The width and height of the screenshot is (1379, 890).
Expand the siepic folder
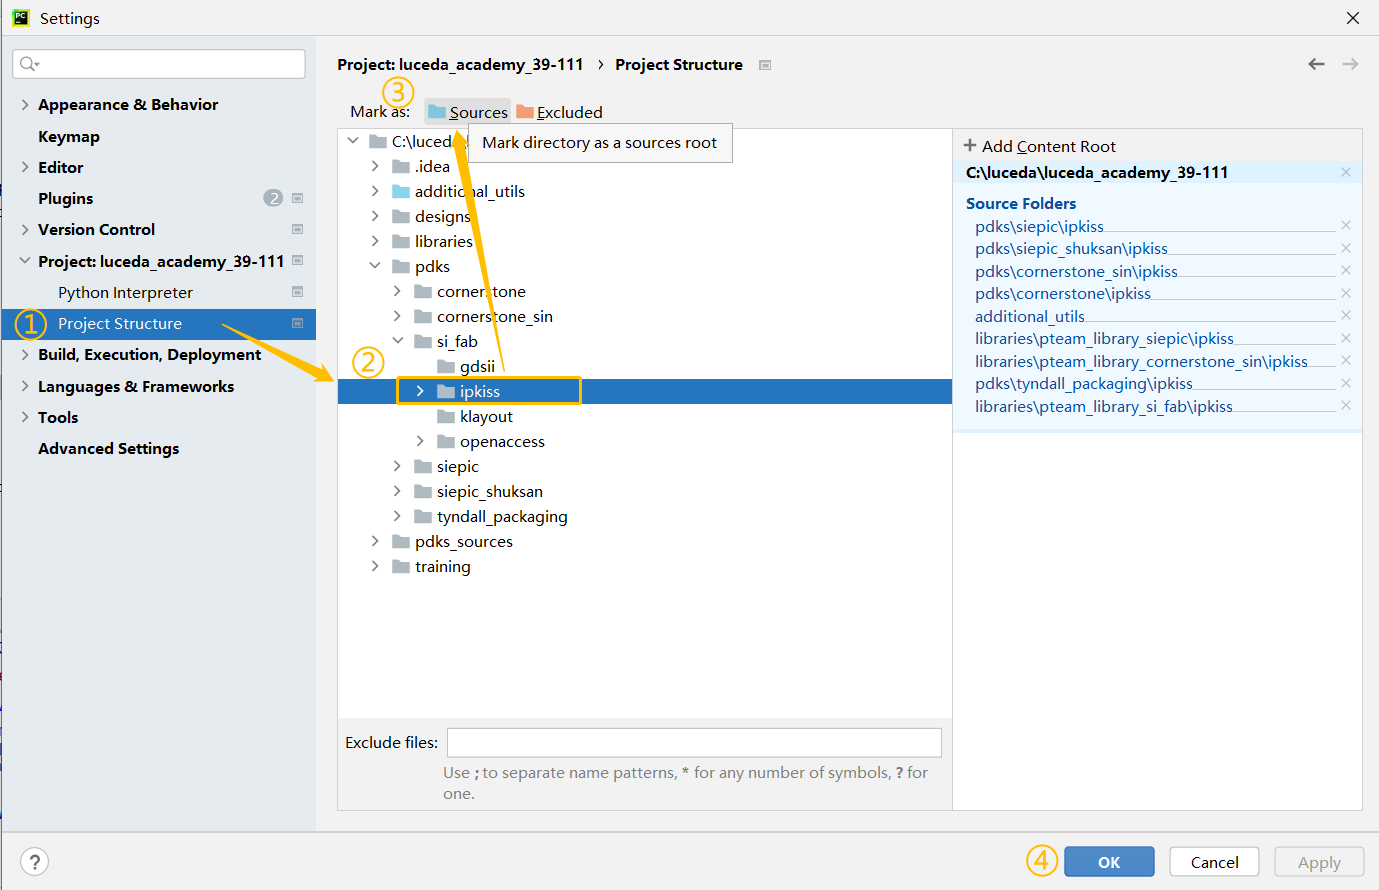pos(397,466)
